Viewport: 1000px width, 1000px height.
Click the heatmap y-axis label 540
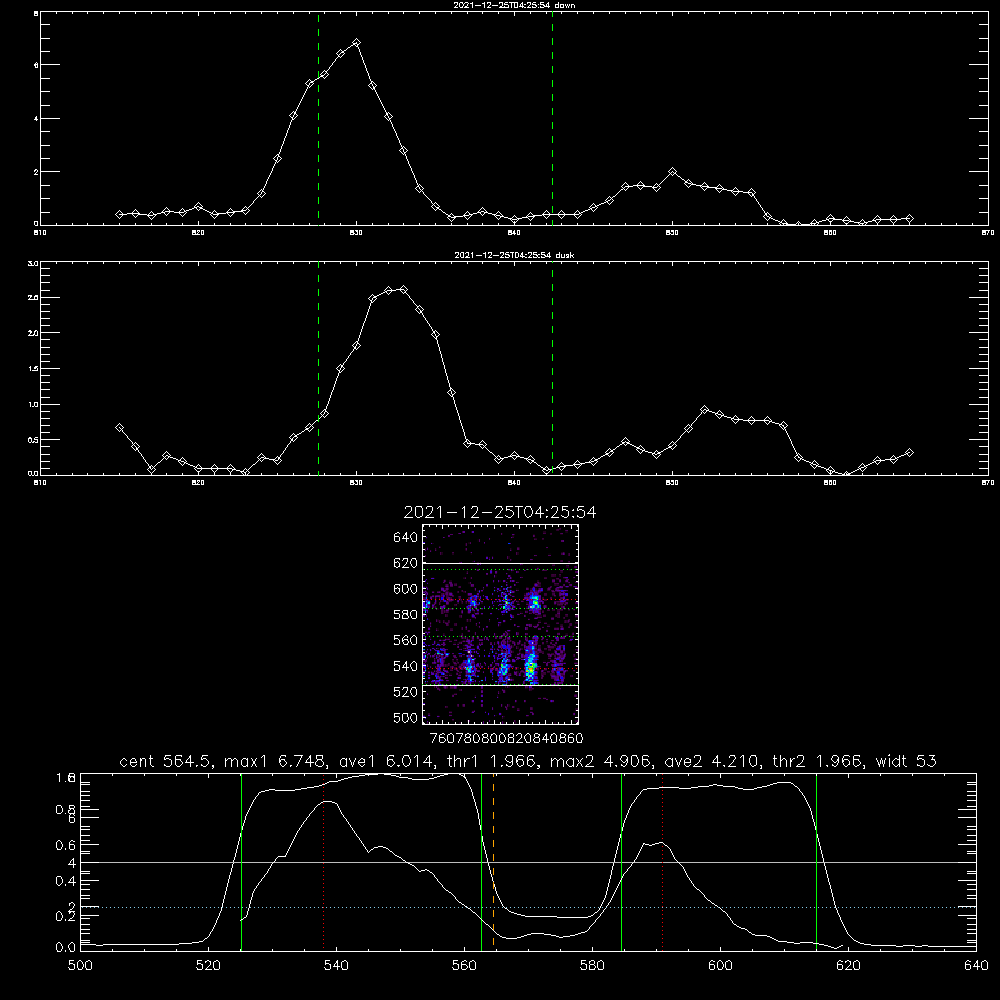click(405, 666)
